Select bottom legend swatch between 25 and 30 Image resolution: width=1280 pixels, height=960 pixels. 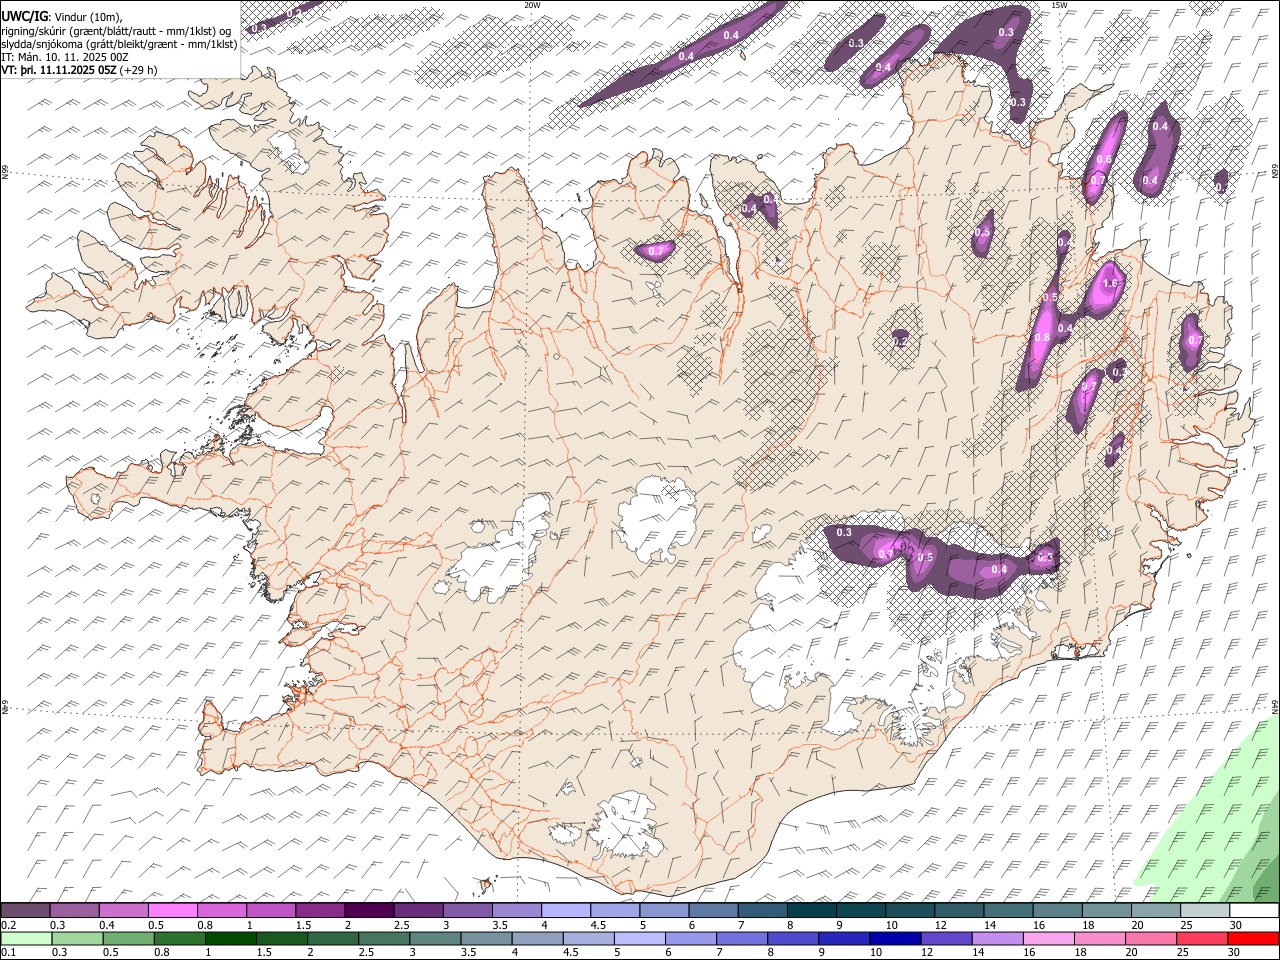click(x=1200, y=938)
